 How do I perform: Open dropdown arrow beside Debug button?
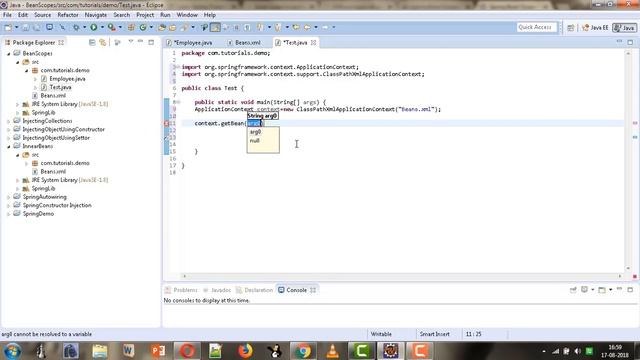click(84, 27)
